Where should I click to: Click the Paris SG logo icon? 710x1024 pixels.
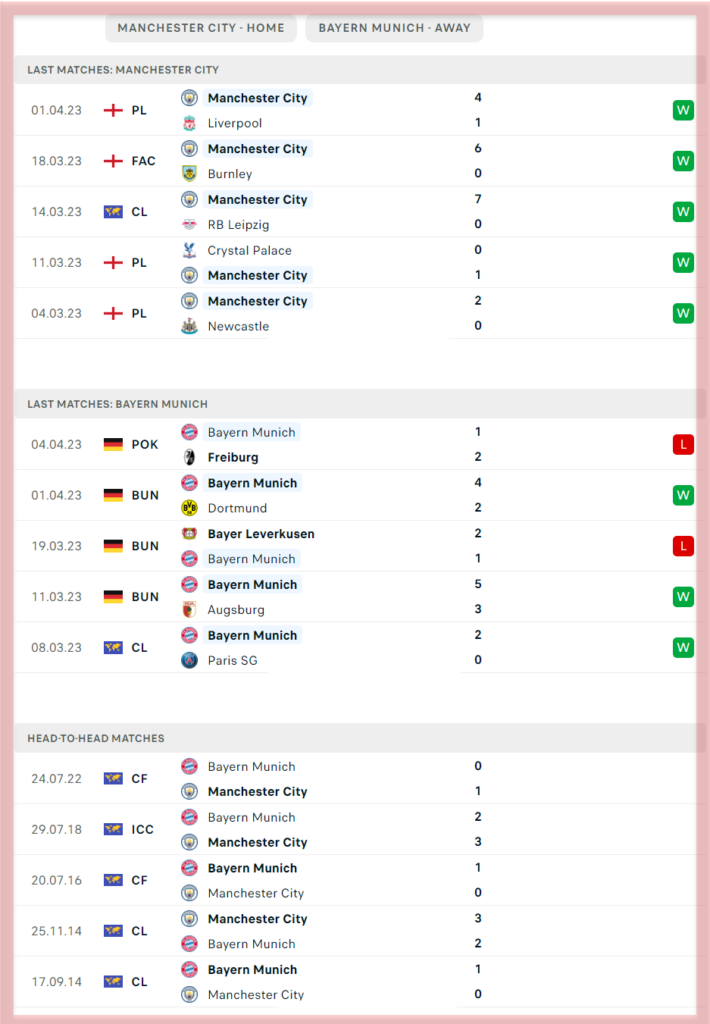click(x=189, y=660)
